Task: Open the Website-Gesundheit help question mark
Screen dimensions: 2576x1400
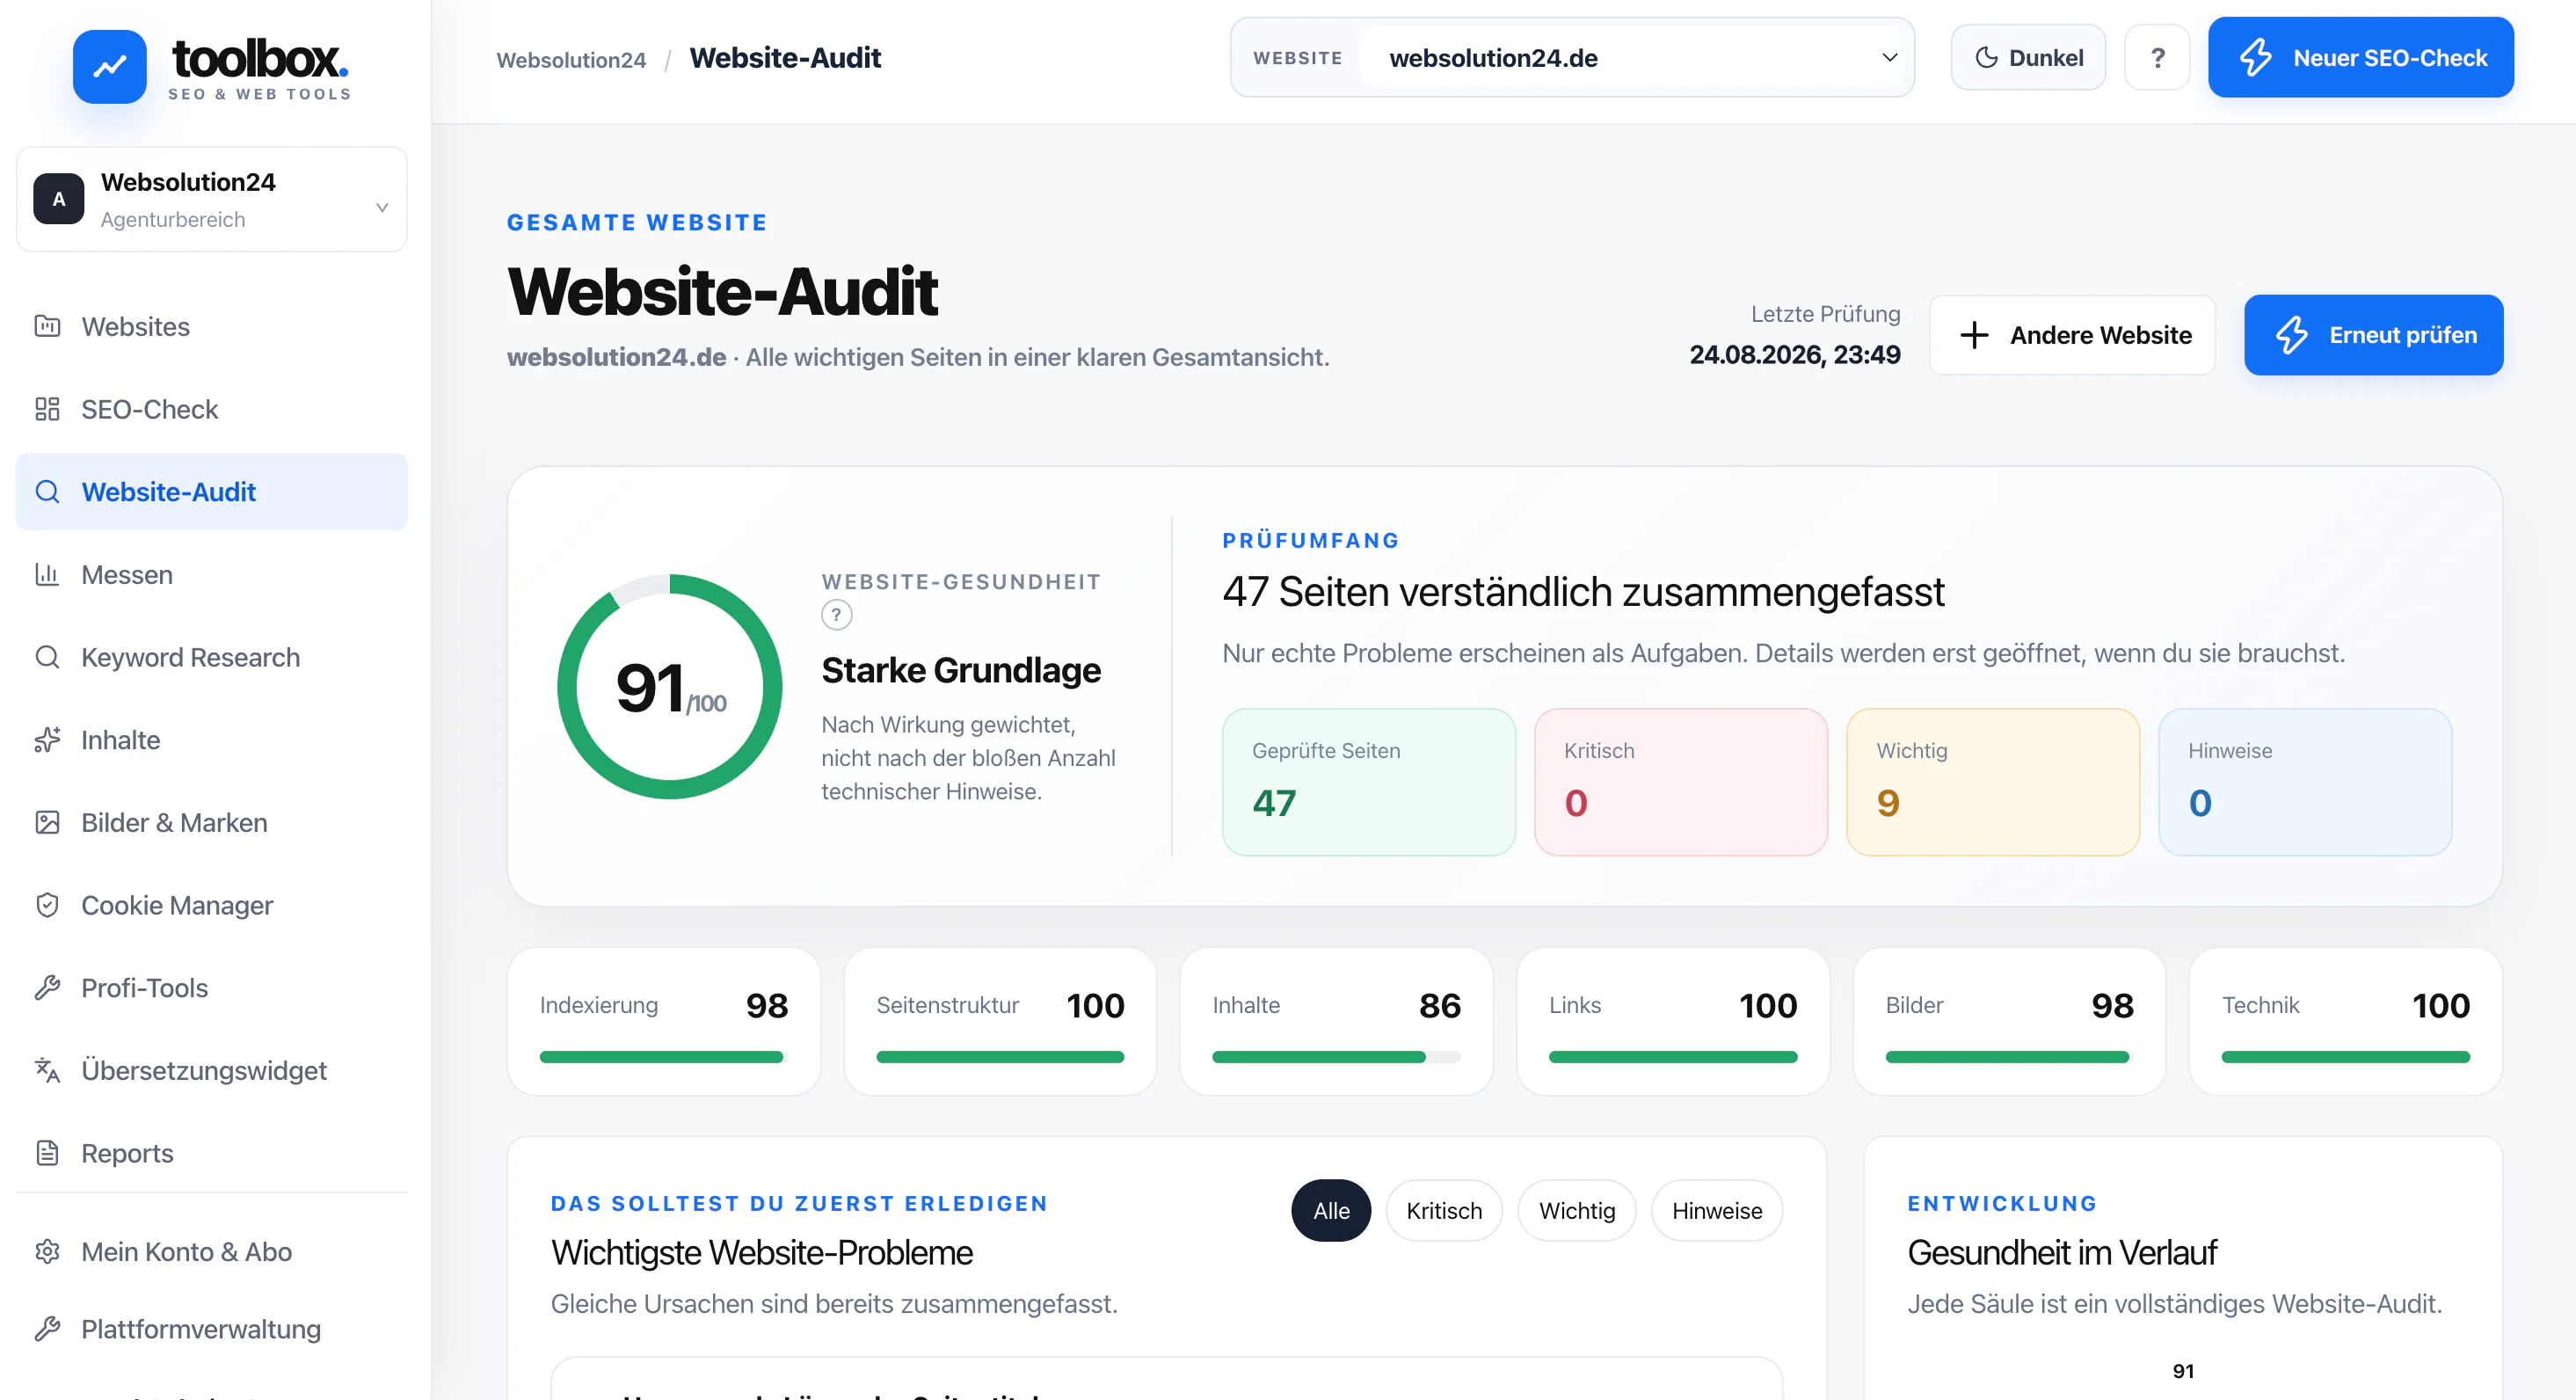Action: click(x=837, y=615)
